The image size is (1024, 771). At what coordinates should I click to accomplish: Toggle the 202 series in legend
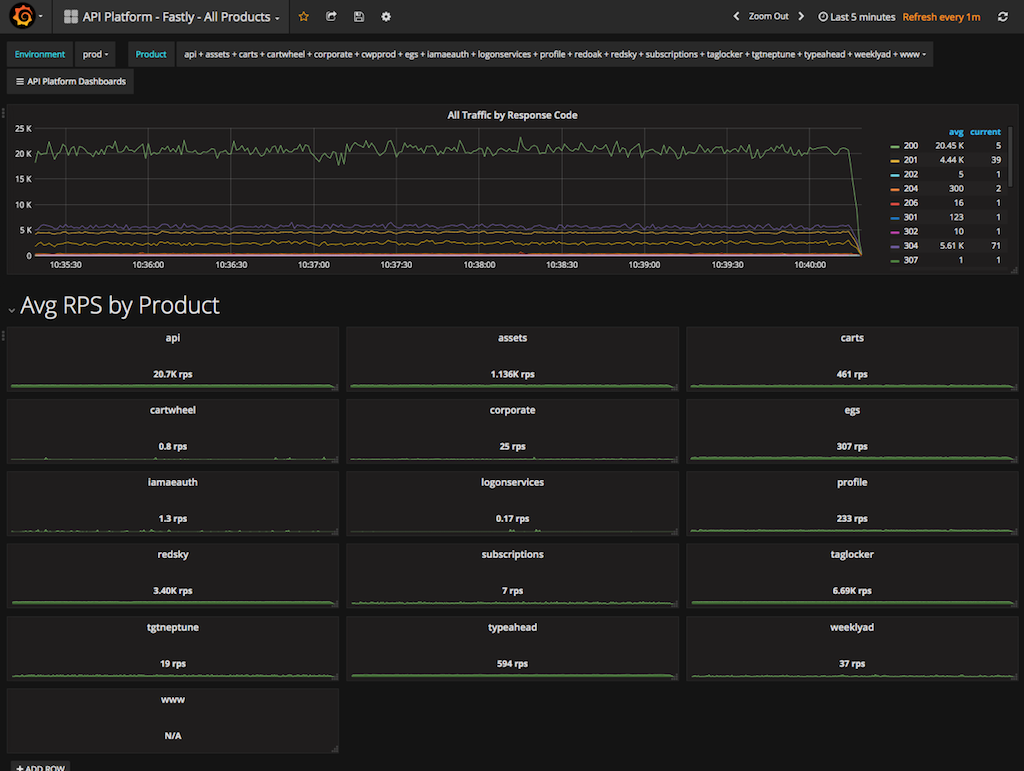(x=910, y=174)
